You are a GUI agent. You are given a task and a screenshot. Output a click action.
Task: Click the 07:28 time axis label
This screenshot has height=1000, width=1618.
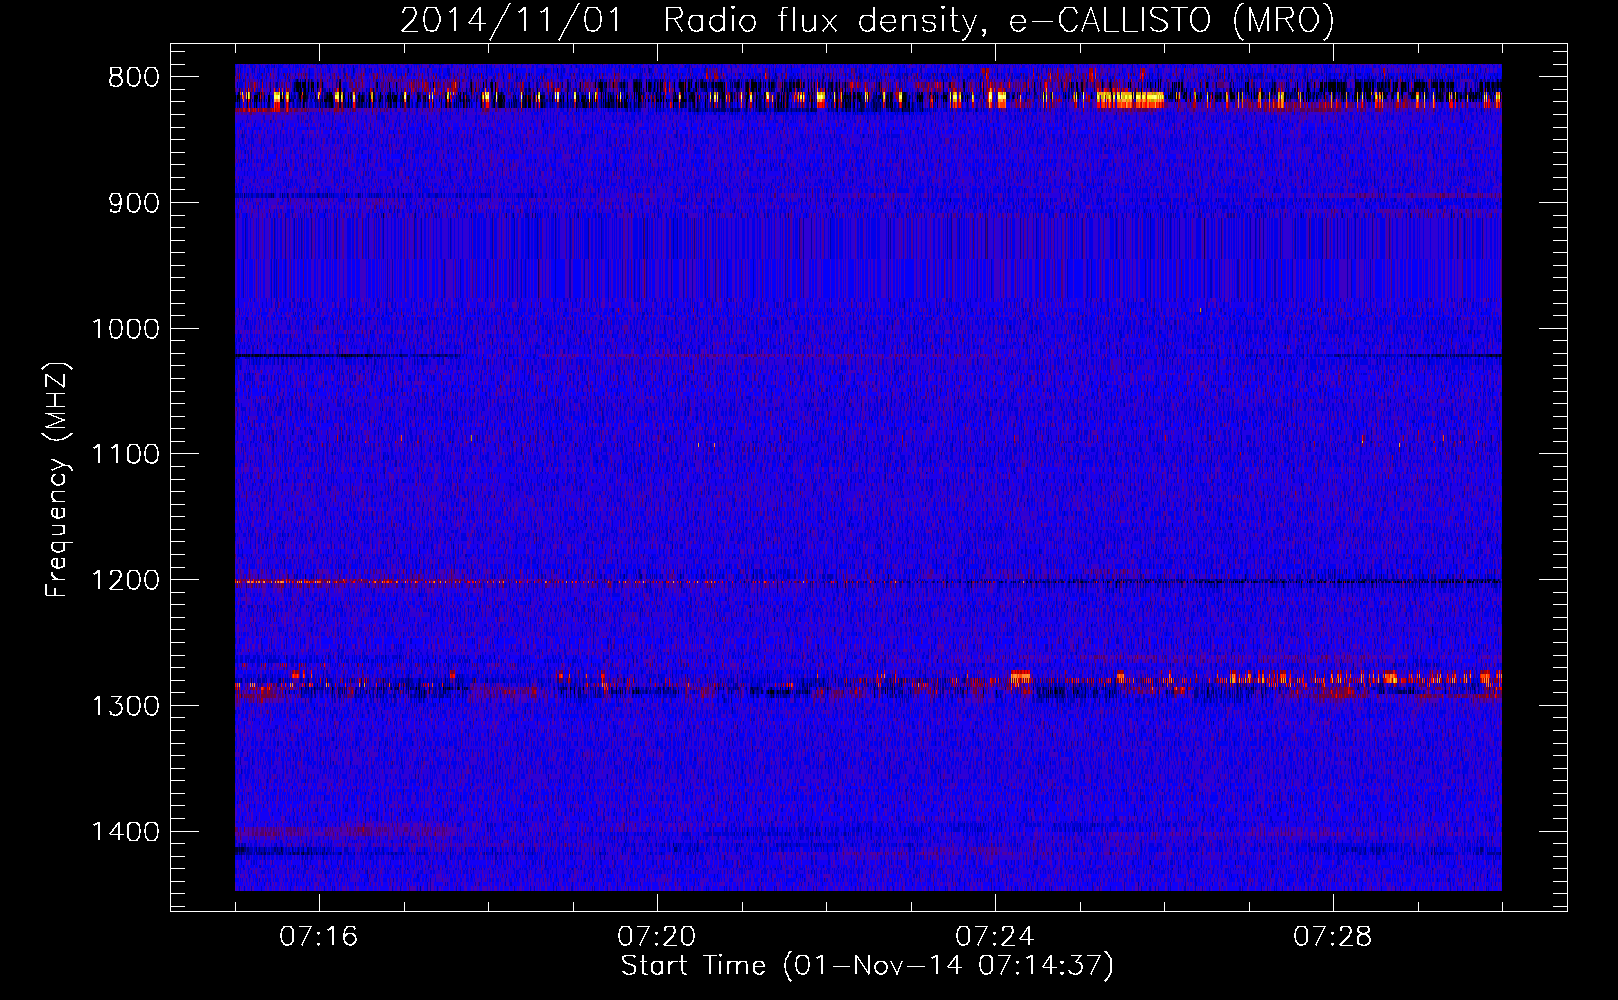(x=1332, y=937)
